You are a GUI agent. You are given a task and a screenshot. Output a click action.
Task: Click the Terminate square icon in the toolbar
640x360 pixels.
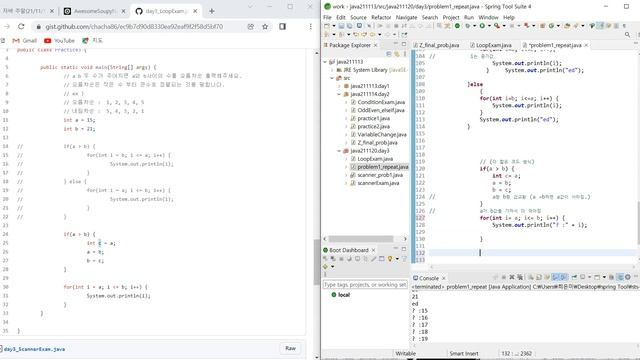pyautogui.click(x=396, y=26)
